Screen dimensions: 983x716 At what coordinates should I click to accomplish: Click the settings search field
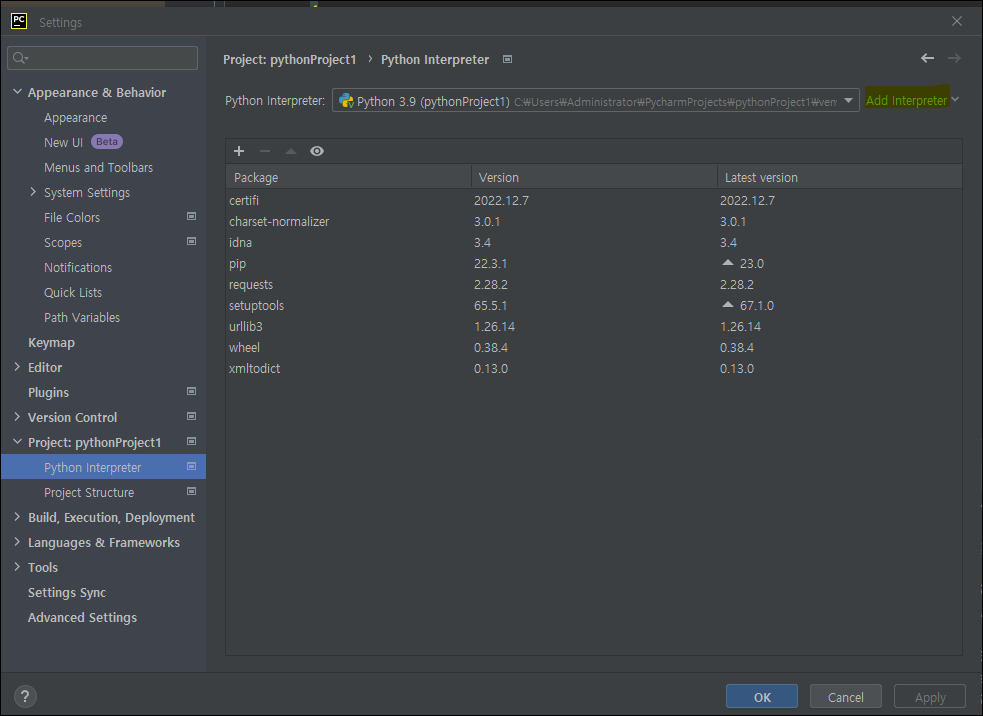(103, 58)
